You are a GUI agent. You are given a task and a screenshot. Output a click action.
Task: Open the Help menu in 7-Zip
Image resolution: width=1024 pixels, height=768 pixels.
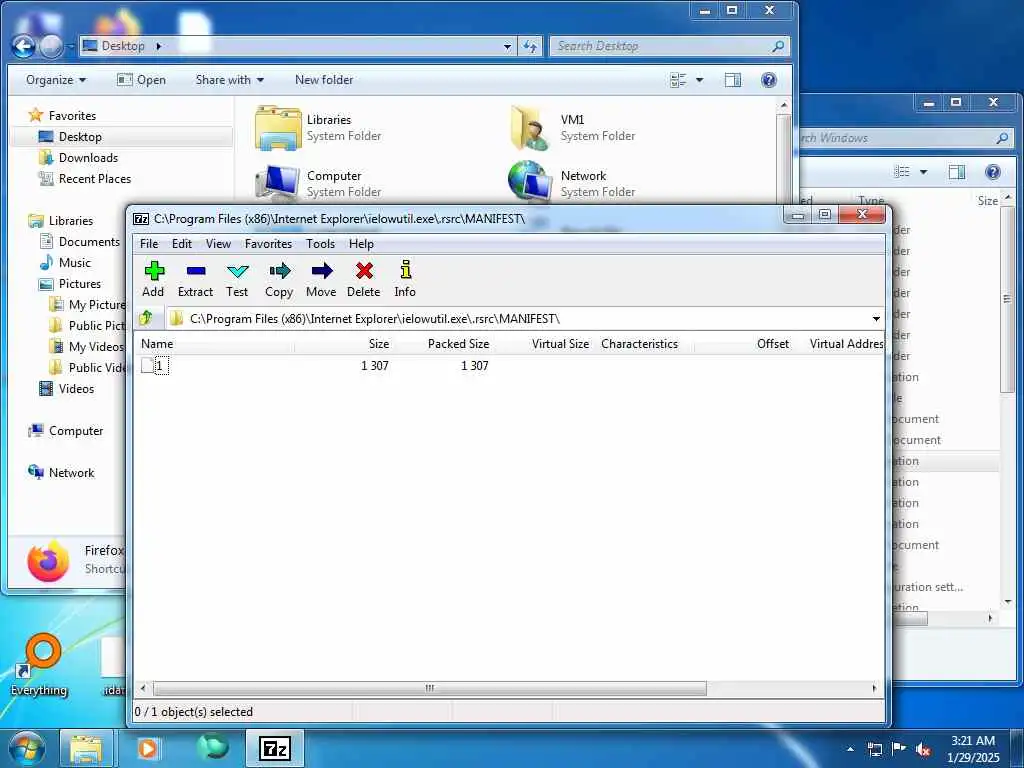pyautogui.click(x=361, y=244)
